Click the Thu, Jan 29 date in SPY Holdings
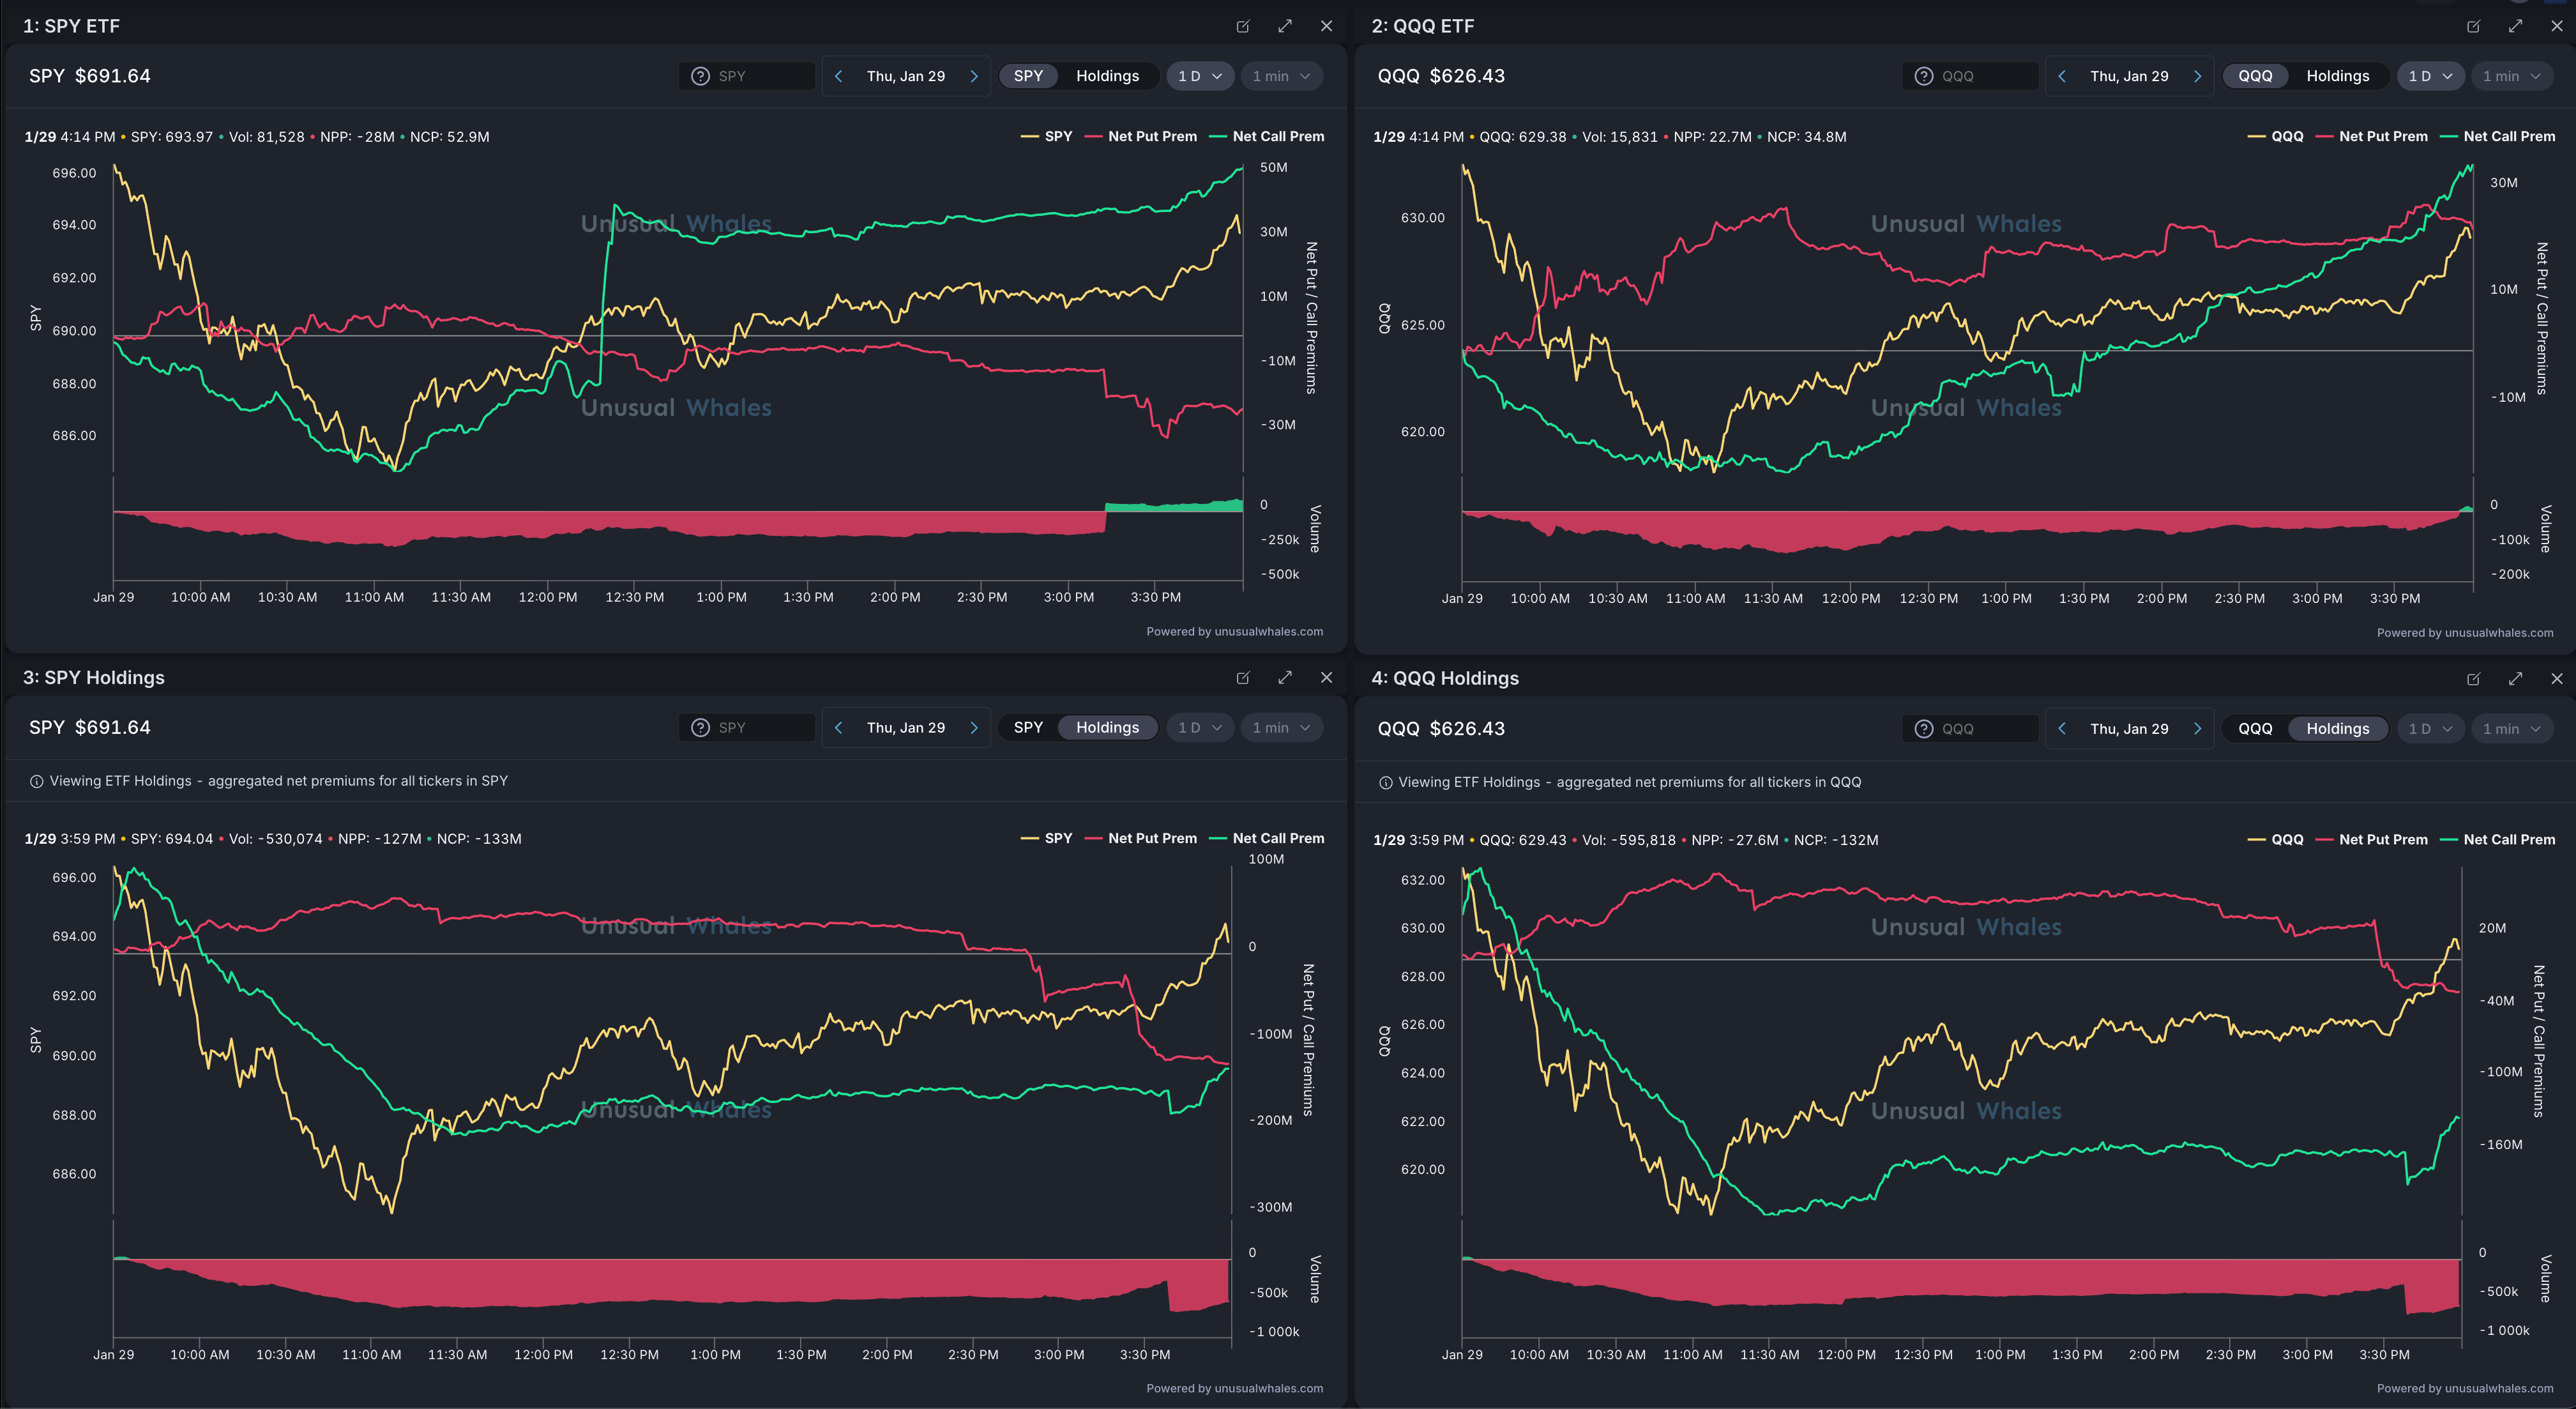 click(905, 728)
